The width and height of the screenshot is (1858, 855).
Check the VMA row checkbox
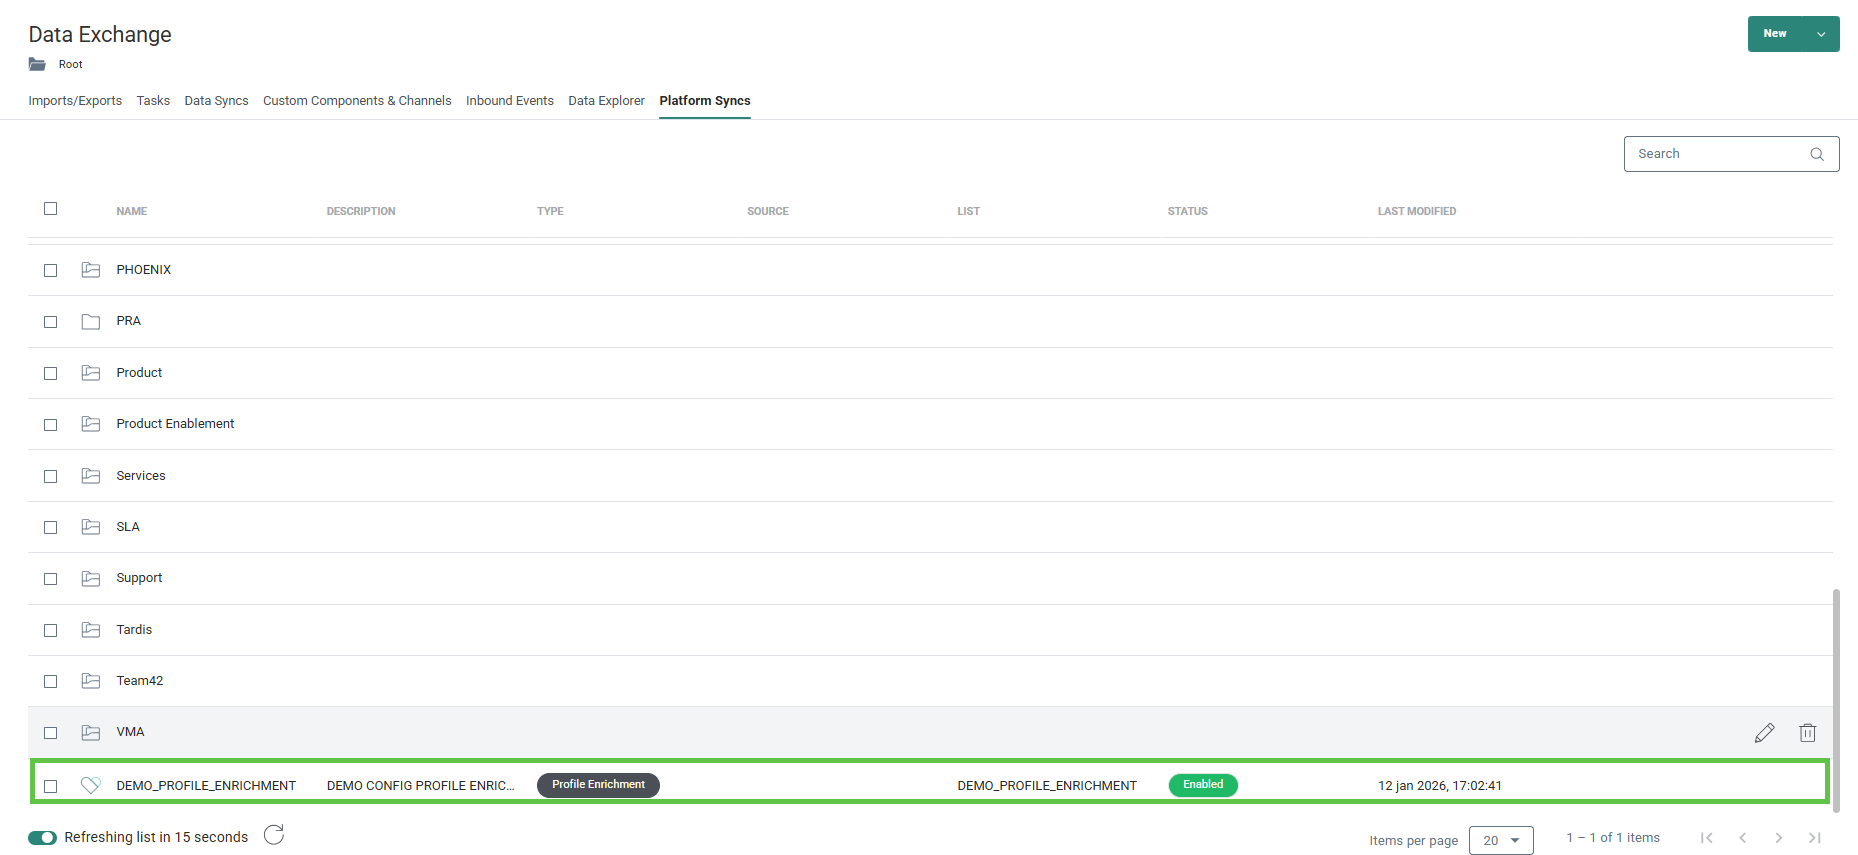pyautogui.click(x=51, y=733)
